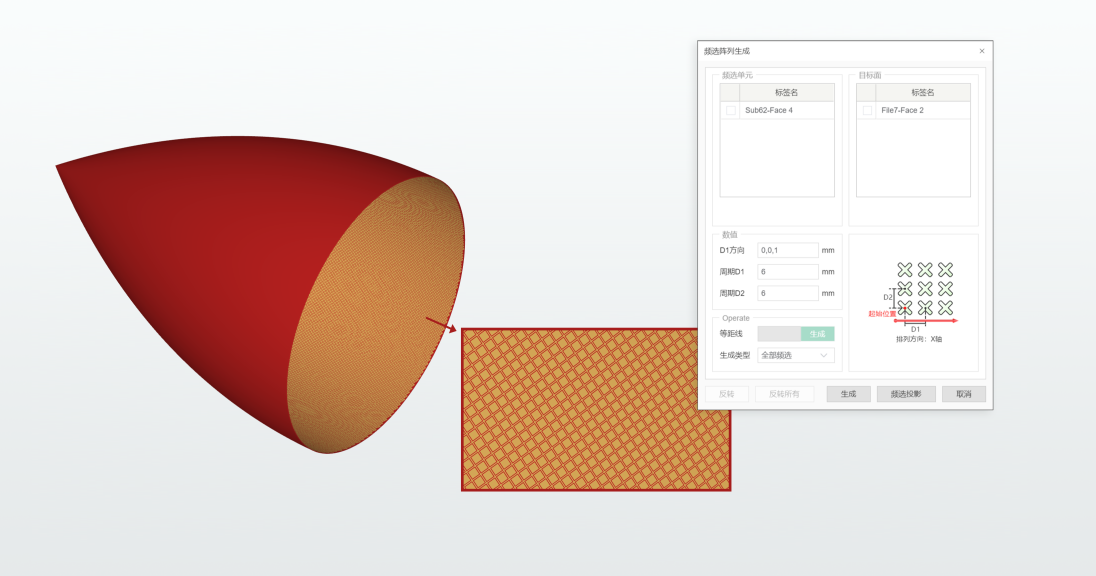This screenshot has height=576, width=1096.
Task: Click the 取消 button
Action: tap(963, 394)
